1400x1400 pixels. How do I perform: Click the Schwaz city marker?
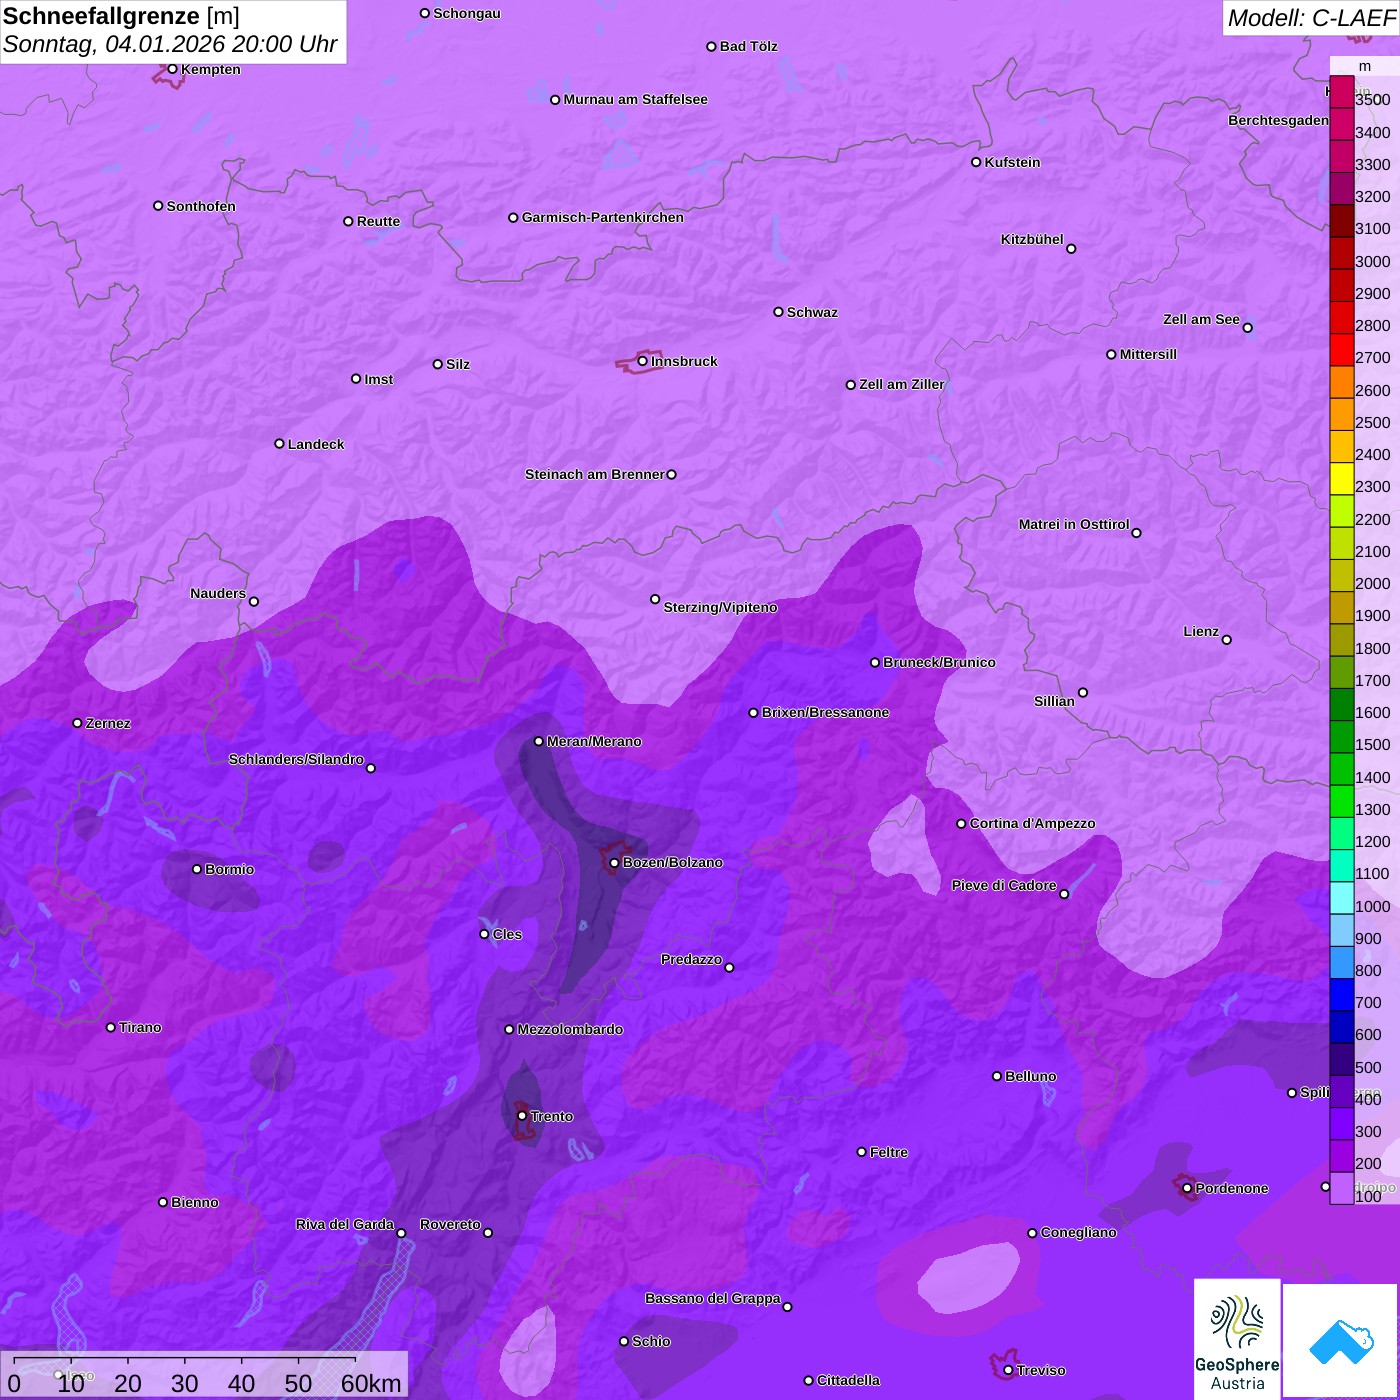(x=779, y=312)
